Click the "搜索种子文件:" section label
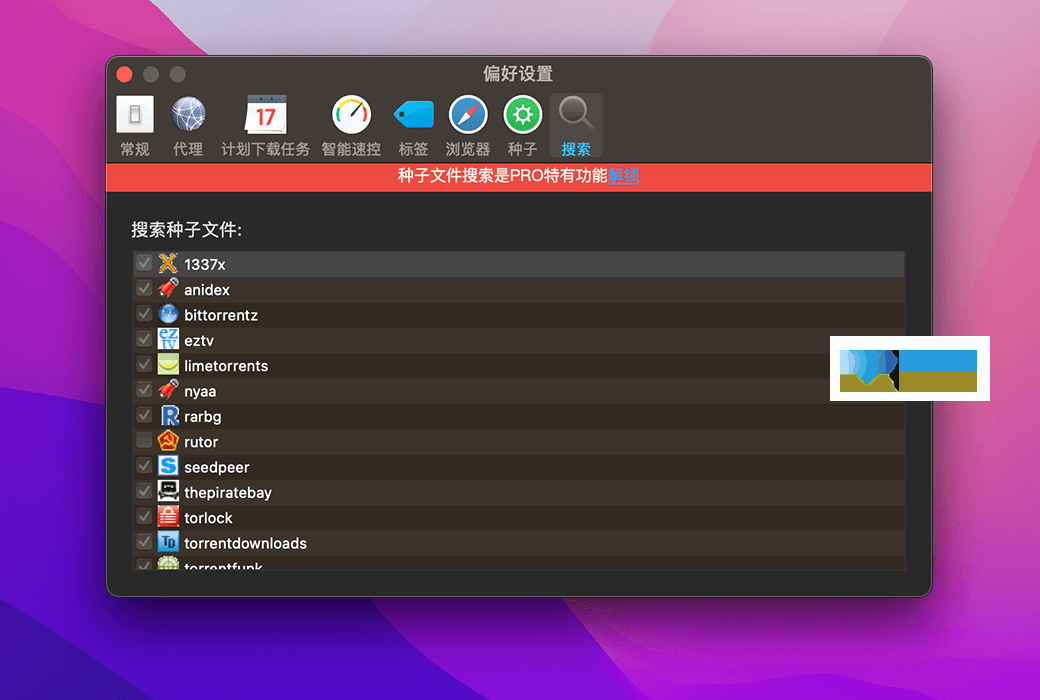 pos(186,230)
